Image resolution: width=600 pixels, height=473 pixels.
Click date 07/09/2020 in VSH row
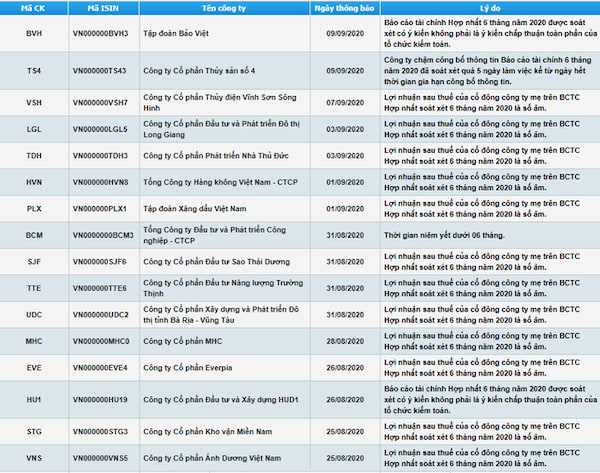point(345,103)
